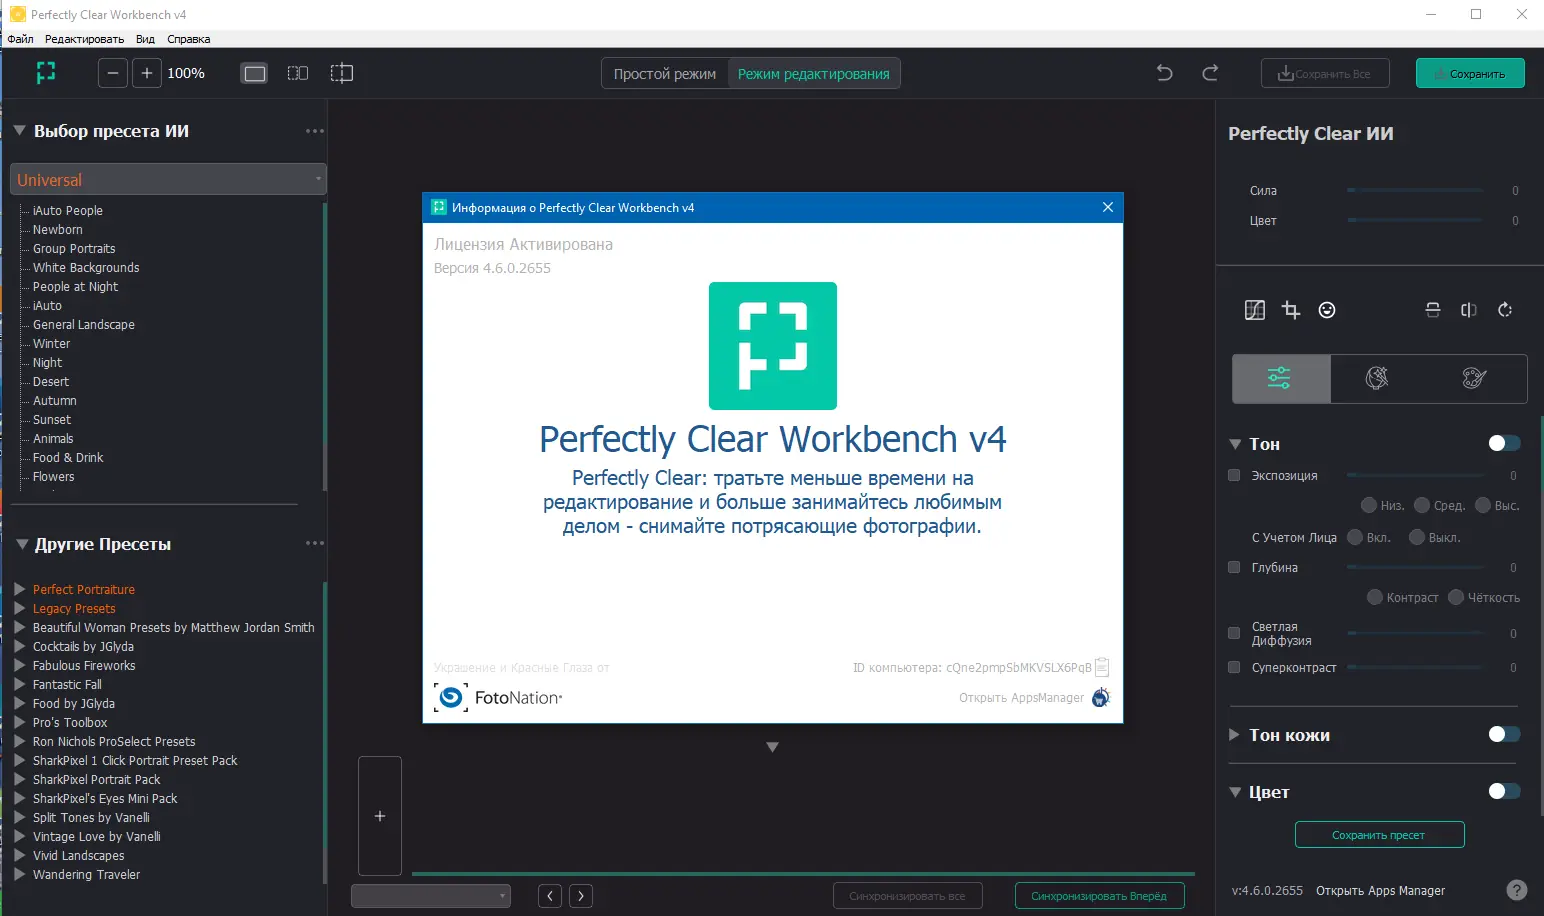
Task: Open the Редактировать menu
Action: 84,39
